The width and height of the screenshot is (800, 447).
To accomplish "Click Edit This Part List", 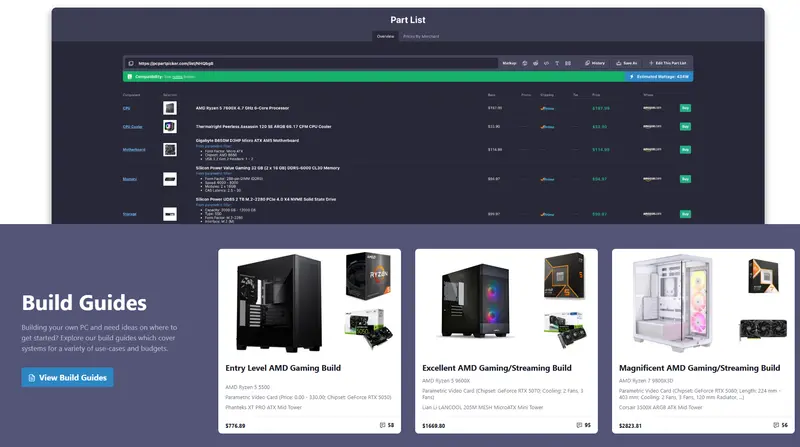I will (x=668, y=63).
